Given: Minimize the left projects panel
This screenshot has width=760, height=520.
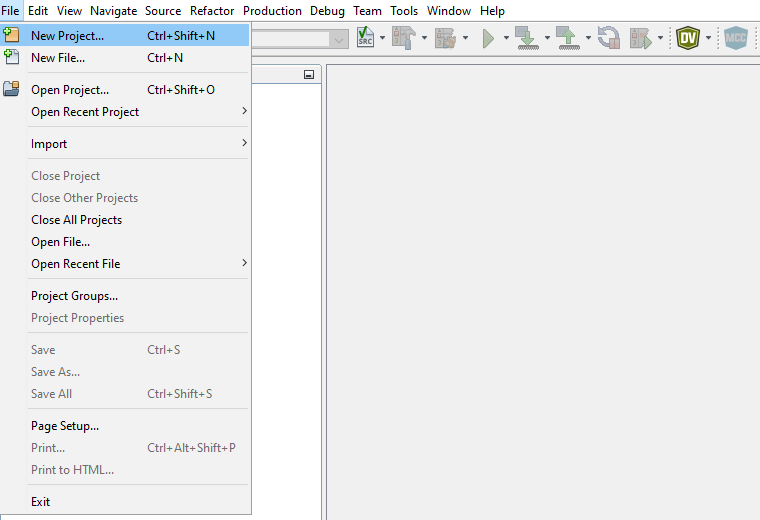Looking at the screenshot, I should (309, 75).
